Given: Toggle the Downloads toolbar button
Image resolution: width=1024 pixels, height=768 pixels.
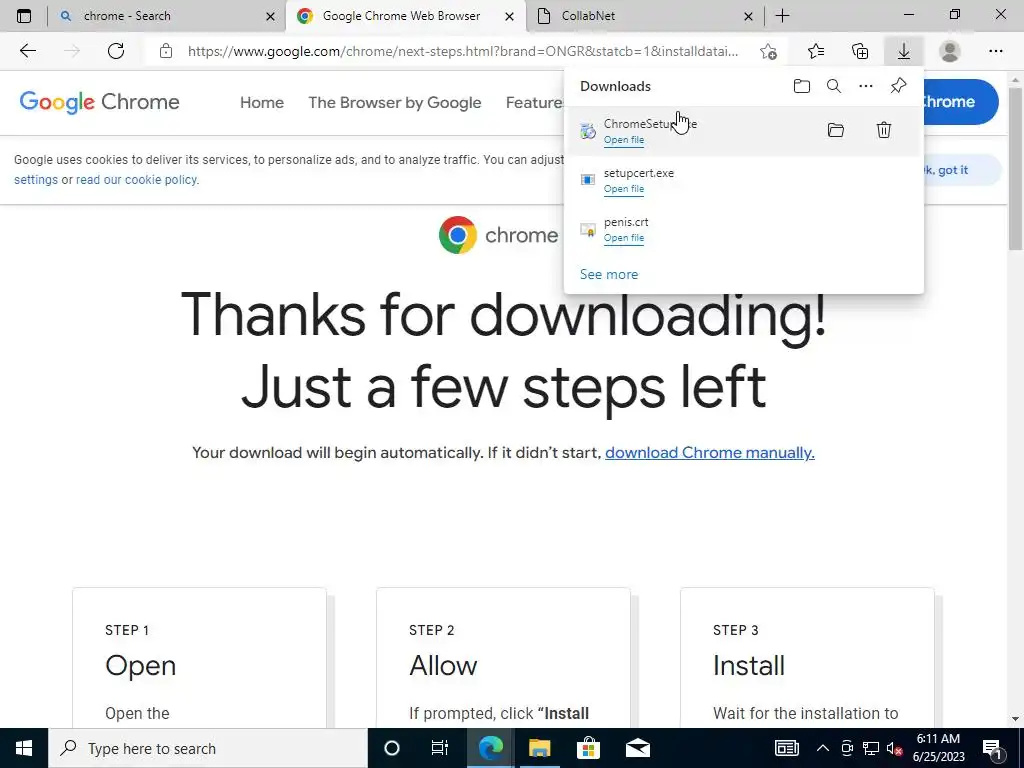Looking at the screenshot, I should pyautogui.click(x=904, y=51).
